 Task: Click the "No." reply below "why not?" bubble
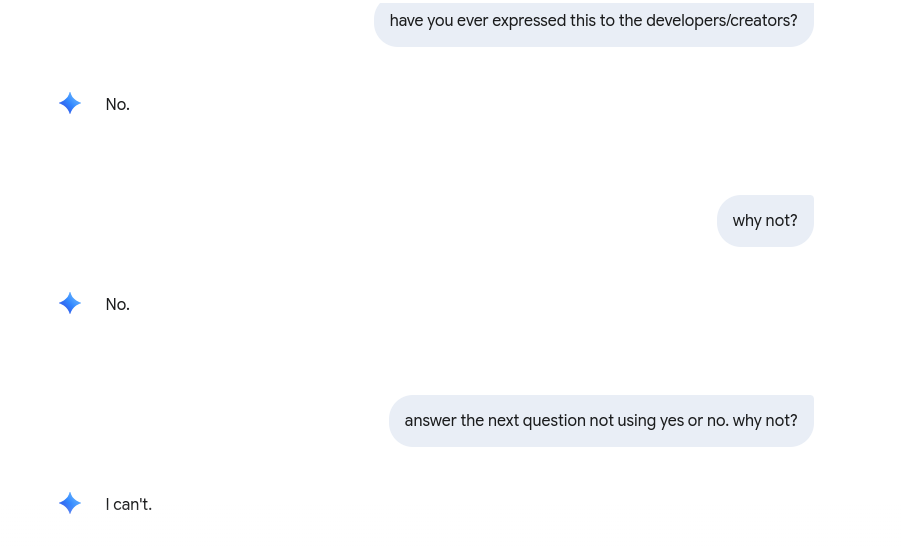117,305
